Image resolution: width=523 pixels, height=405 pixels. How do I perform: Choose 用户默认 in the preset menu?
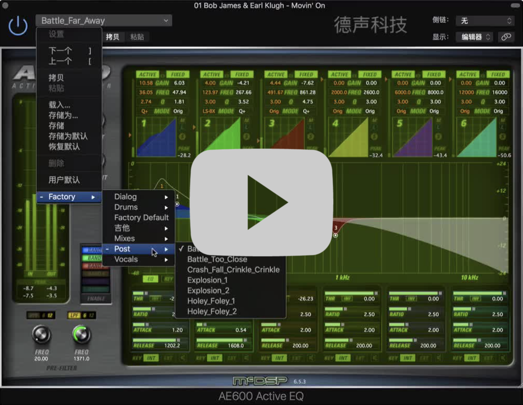click(69, 180)
